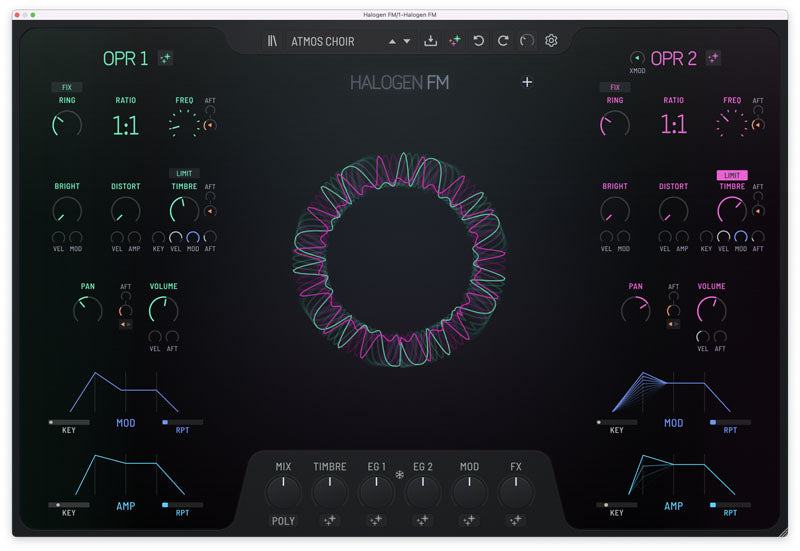Toggle the LIMIT button for OPR 1 timbre
This screenshot has width=800, height=551.
(x=184, y=173)
